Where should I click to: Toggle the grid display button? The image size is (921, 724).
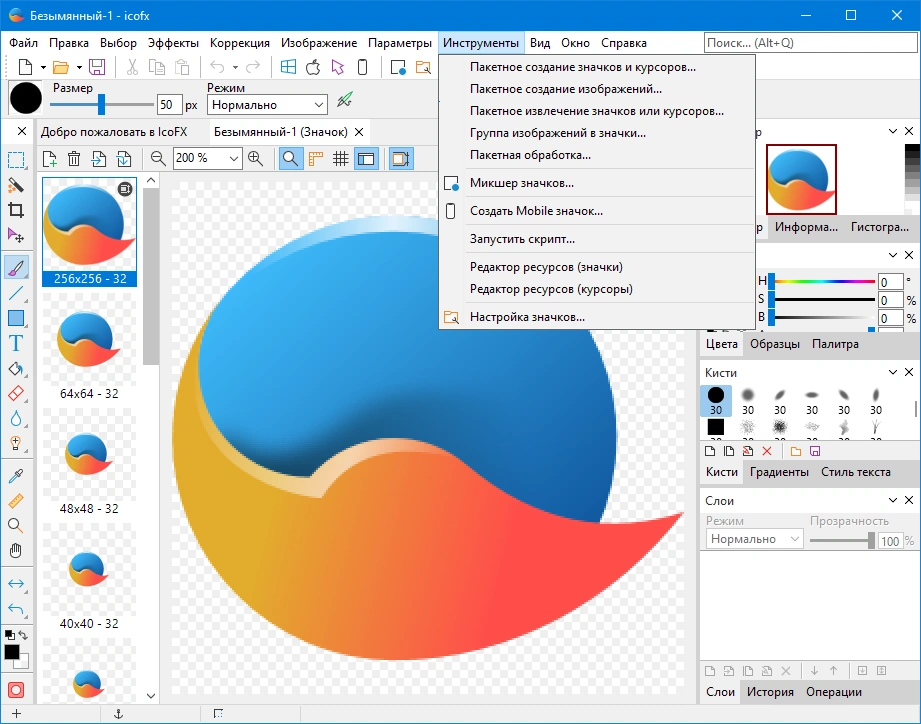[341, 159]
